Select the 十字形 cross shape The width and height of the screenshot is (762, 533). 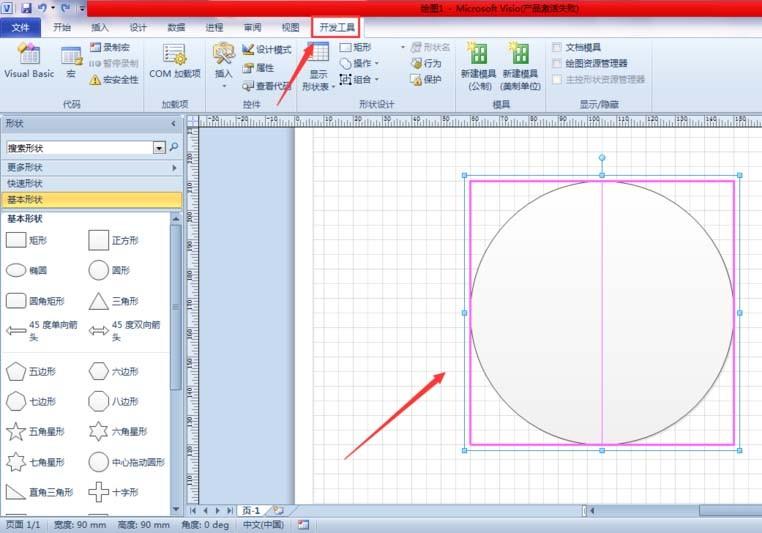(x=114, y=492)
